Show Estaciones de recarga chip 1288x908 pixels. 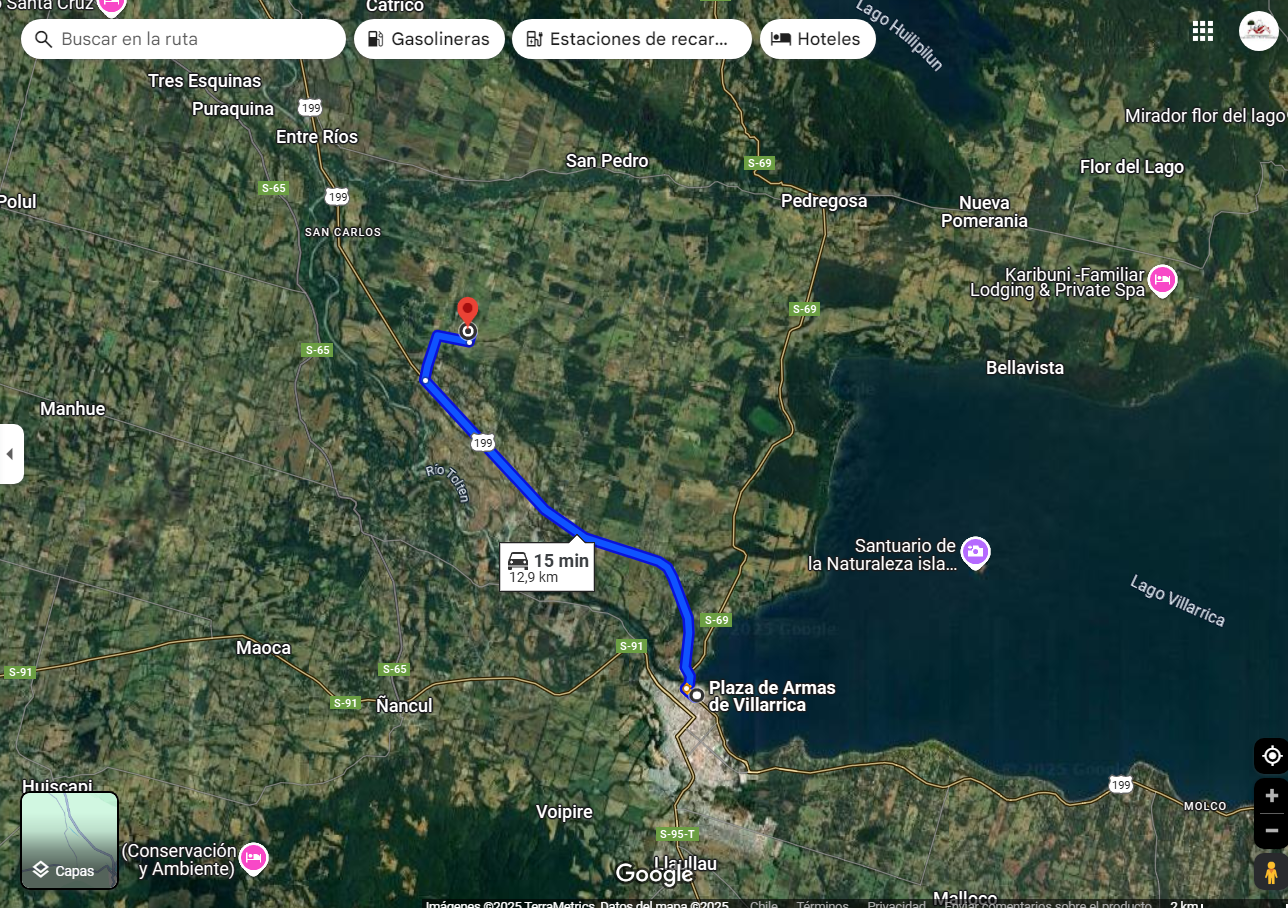[632, 39]
